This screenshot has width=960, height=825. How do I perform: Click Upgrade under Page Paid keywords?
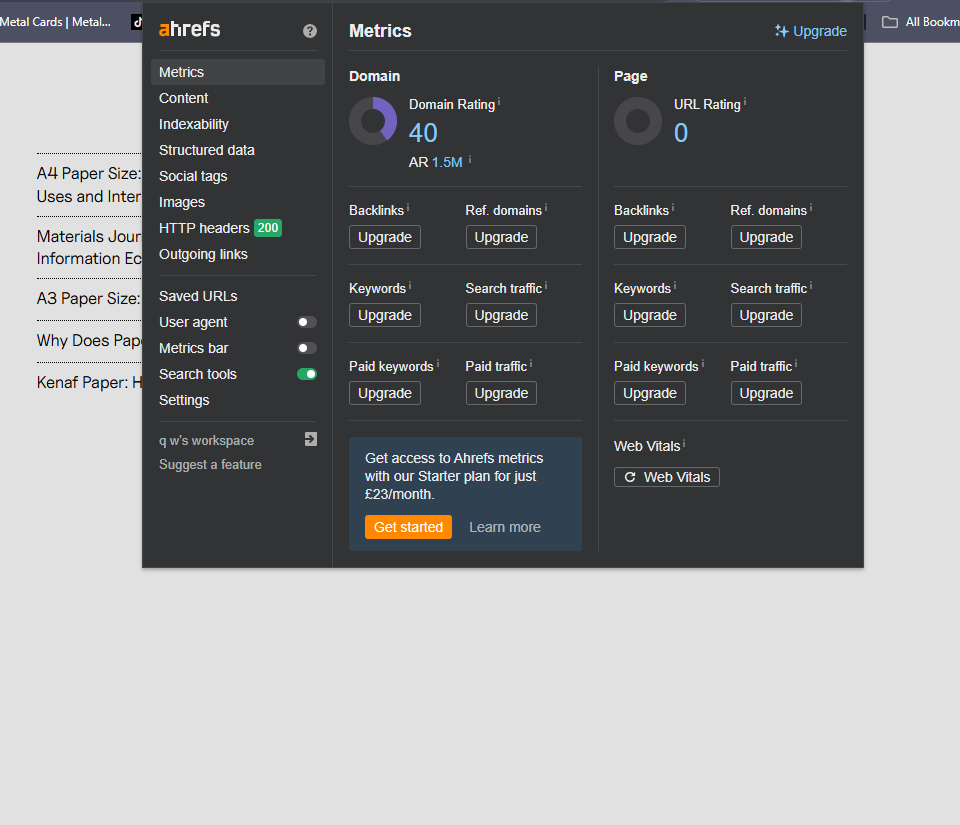click(650, 393)
